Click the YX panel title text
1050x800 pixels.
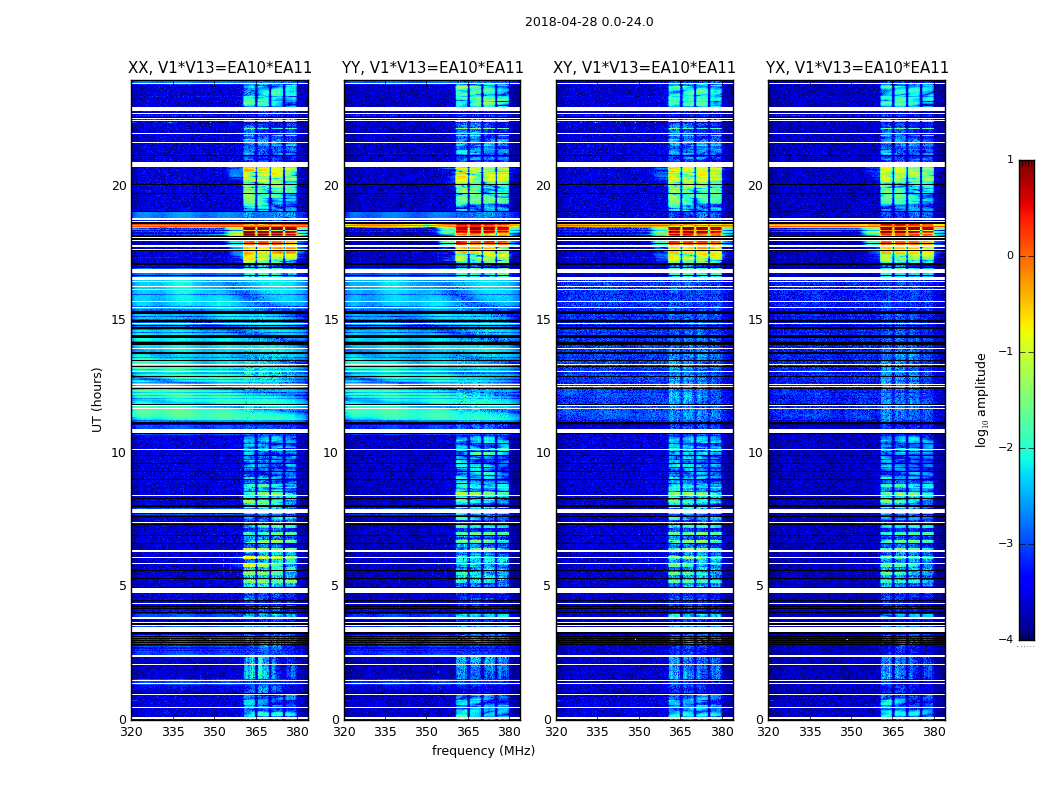pos(857,68)
